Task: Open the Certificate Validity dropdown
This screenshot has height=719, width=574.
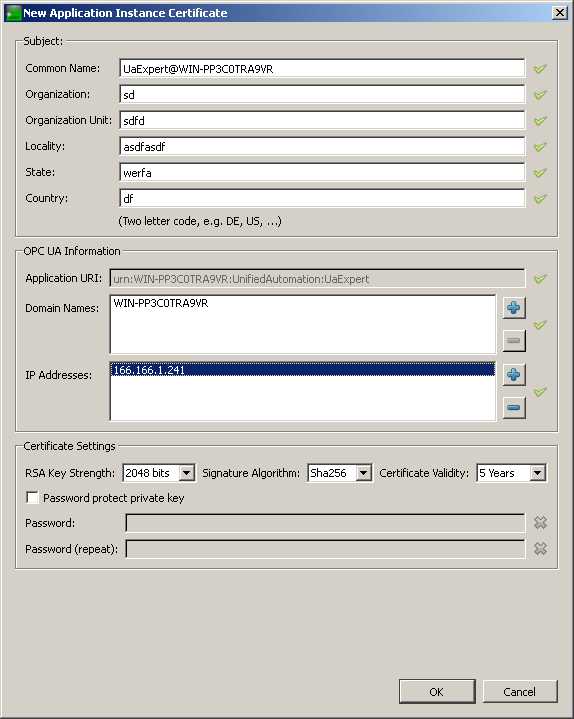Action: [x=538, y=473]
